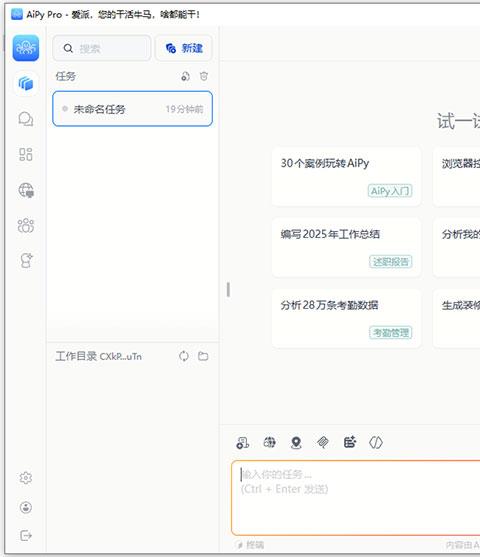The height and width of the screenshot is (557, 480).
Task: Click the 终端 terminal status bar entry
Action: coord(250,545)
